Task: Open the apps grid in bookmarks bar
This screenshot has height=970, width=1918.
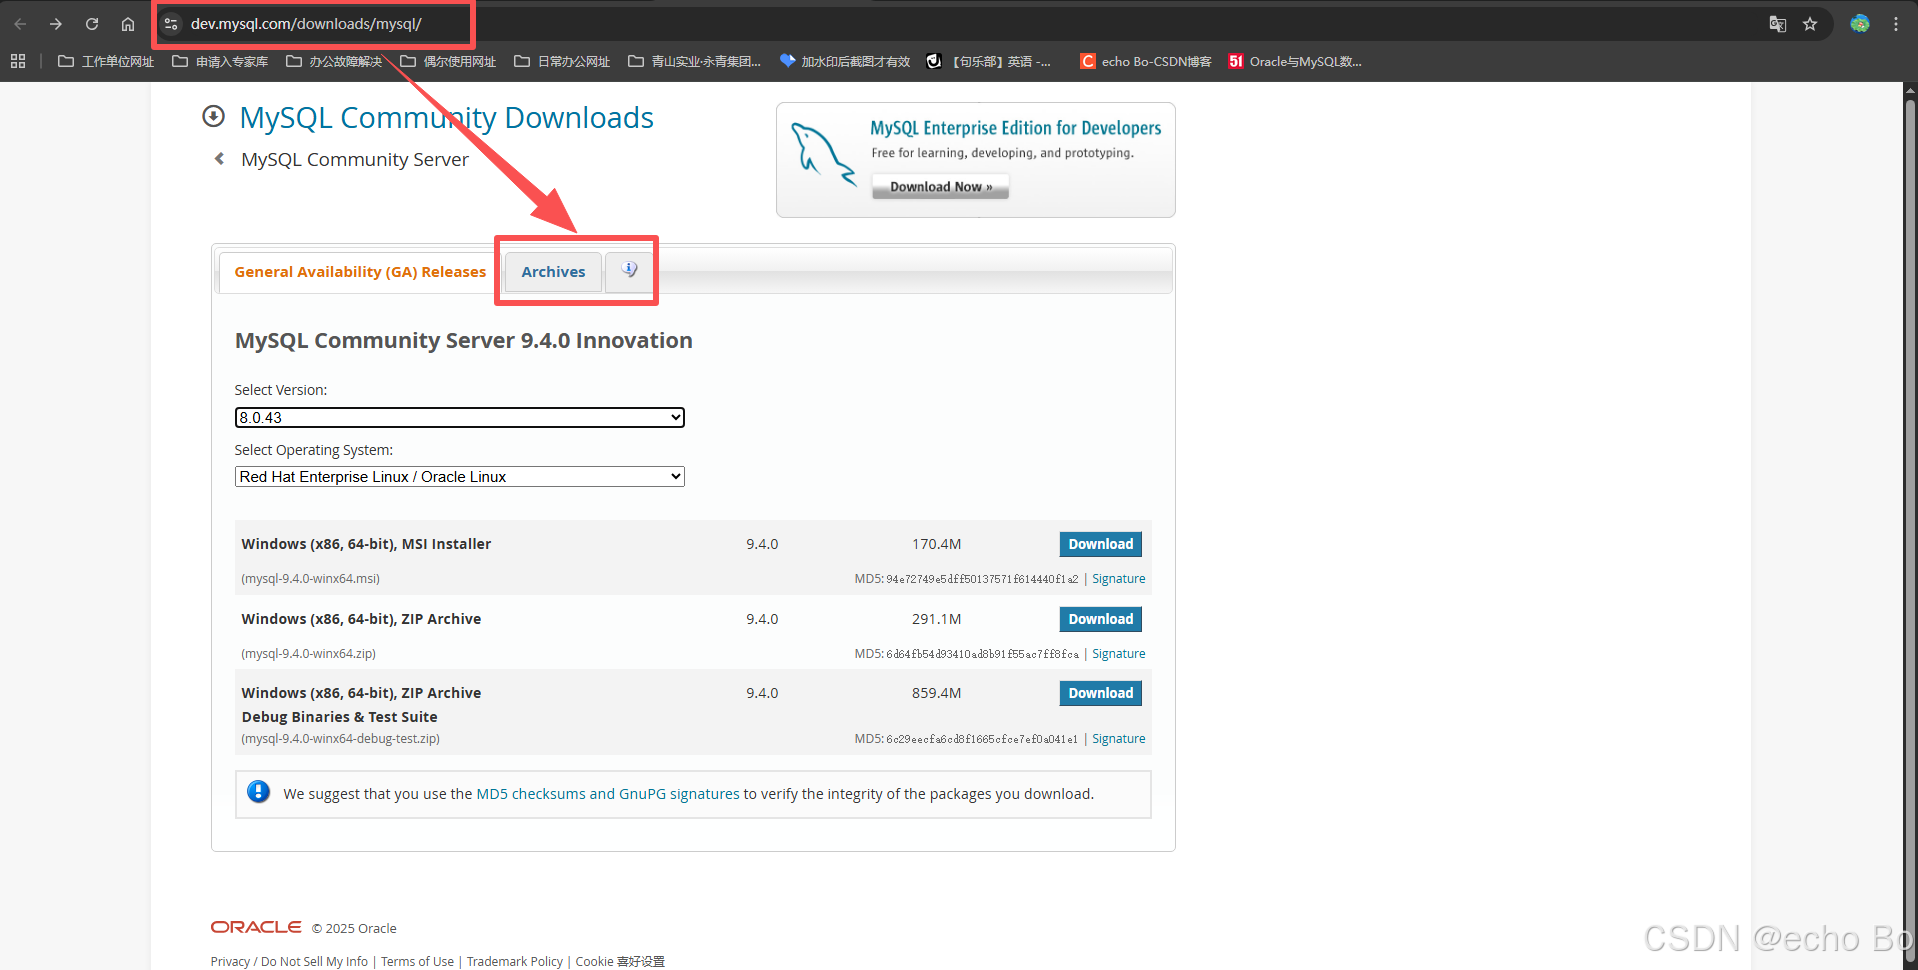Action: point(18,61)
